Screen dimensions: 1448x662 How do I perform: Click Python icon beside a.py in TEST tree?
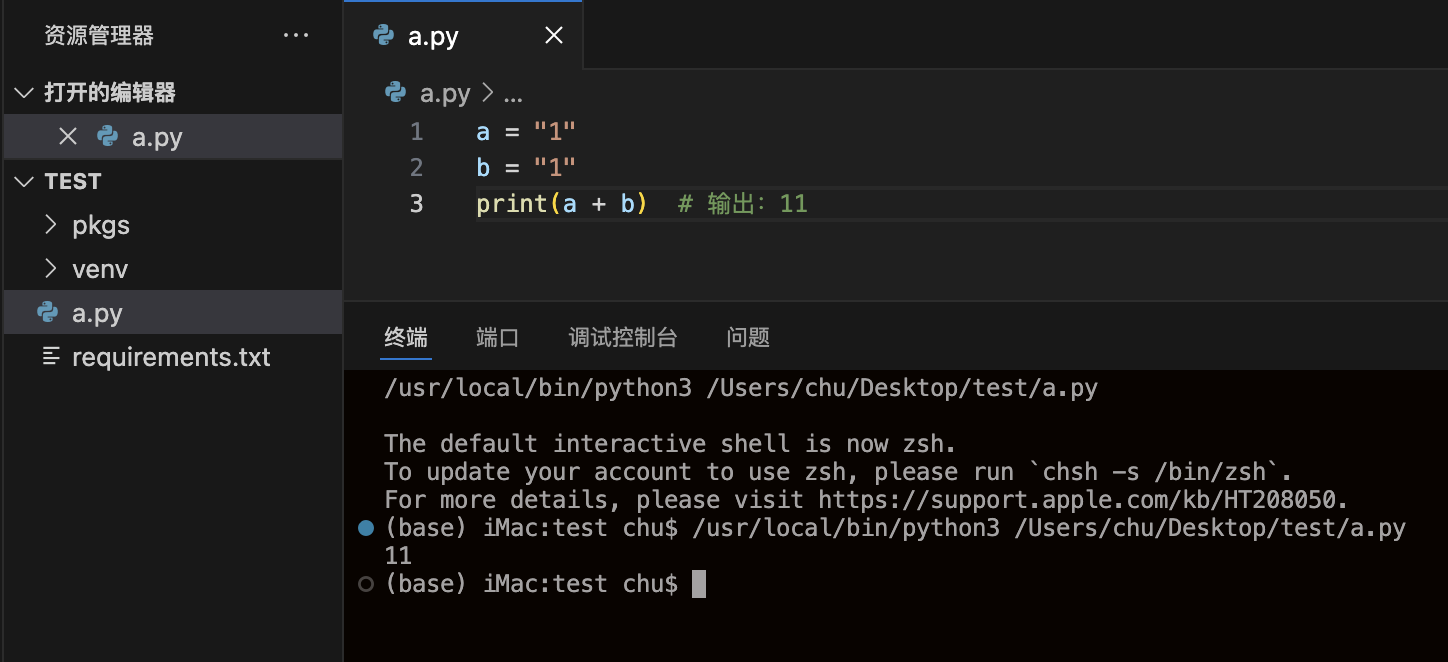pos(47,313)
